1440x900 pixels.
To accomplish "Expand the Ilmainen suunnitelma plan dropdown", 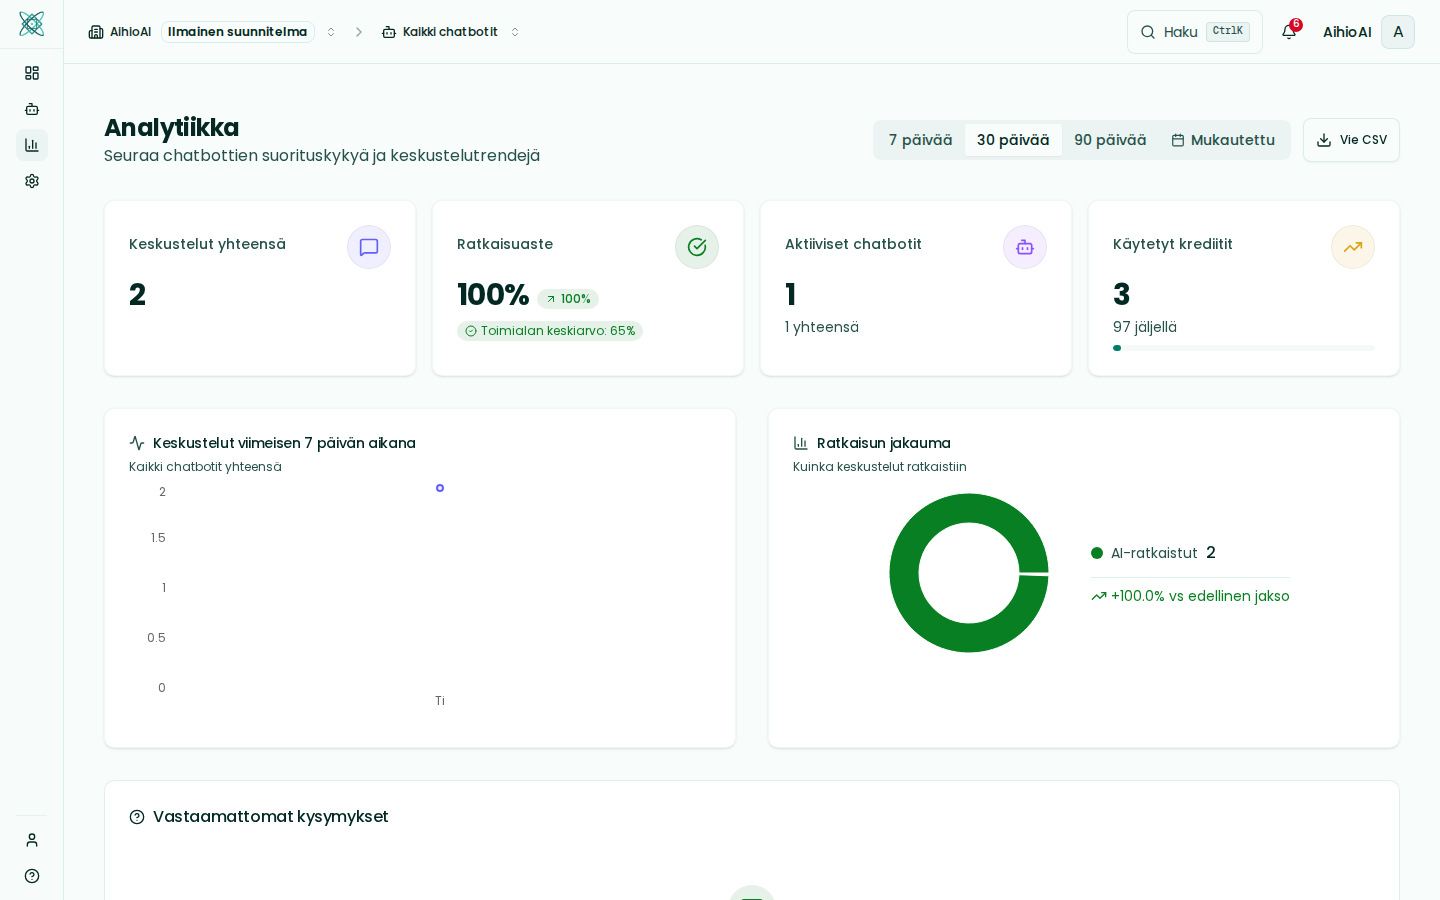I will (x=331, y=31).
